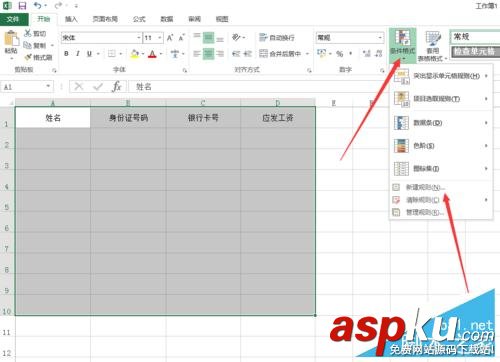Switch to the Formulas (公式) tab
This screenshot has width=500, height=362.
click(139, 19)
